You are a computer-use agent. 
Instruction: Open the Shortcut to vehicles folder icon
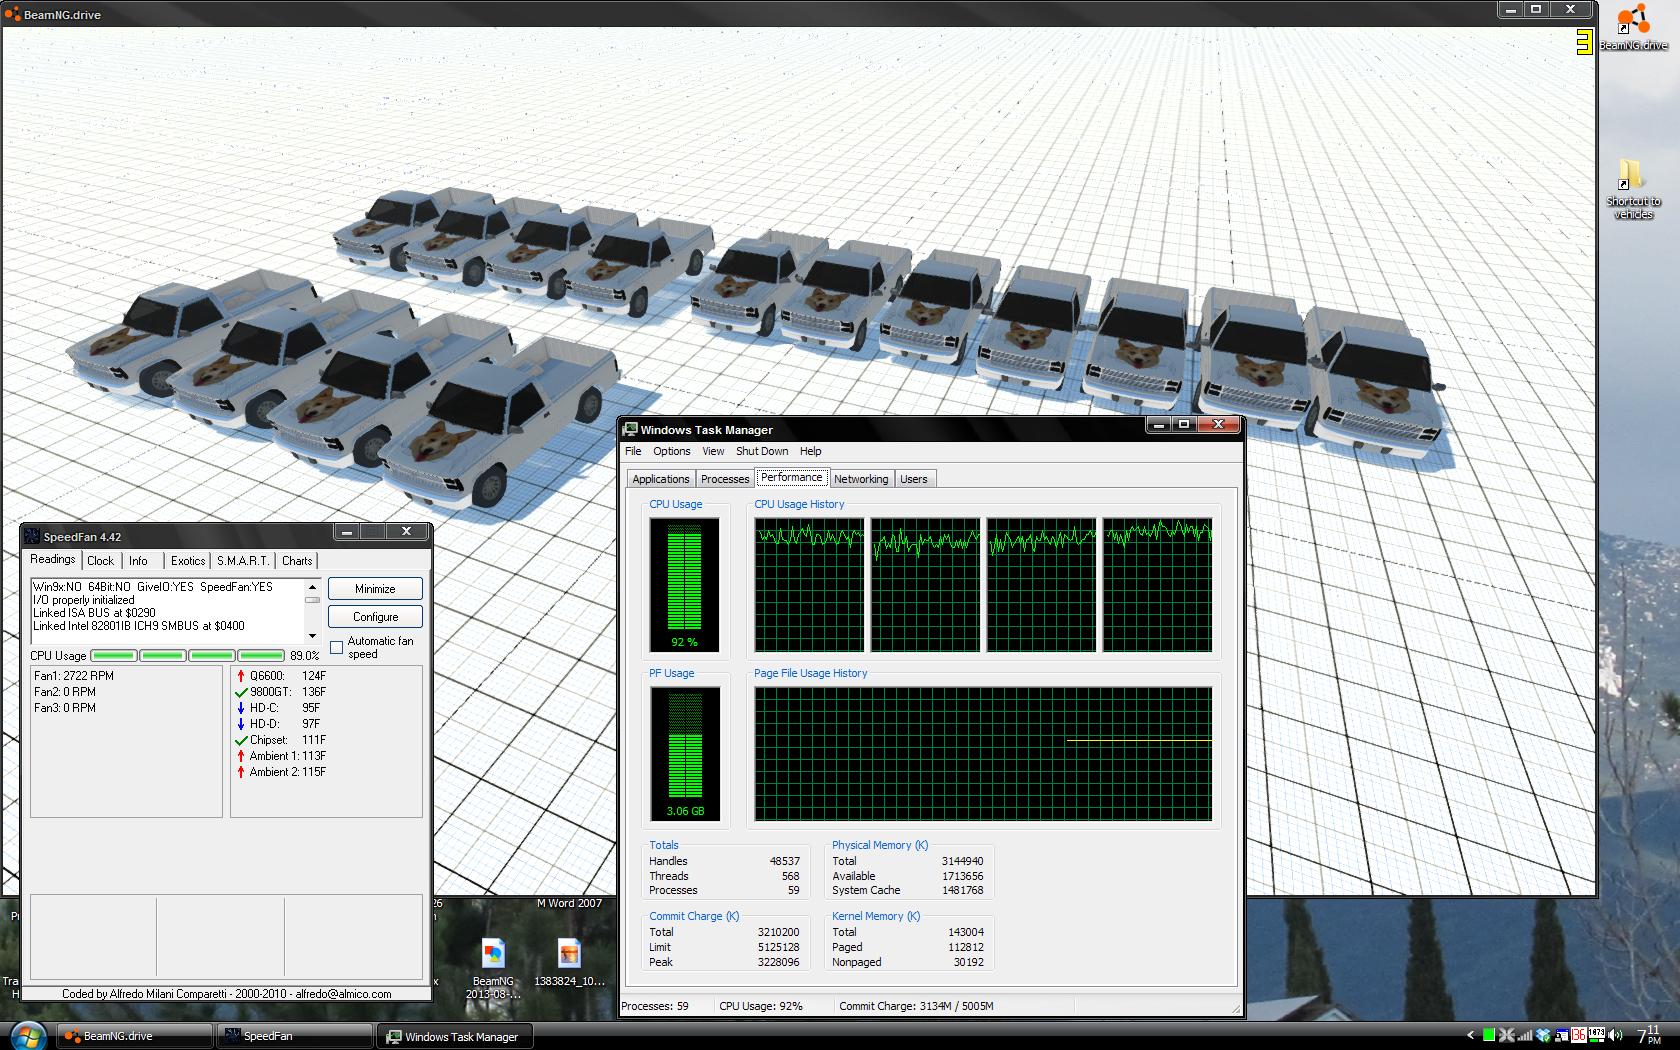point(1633,190)
